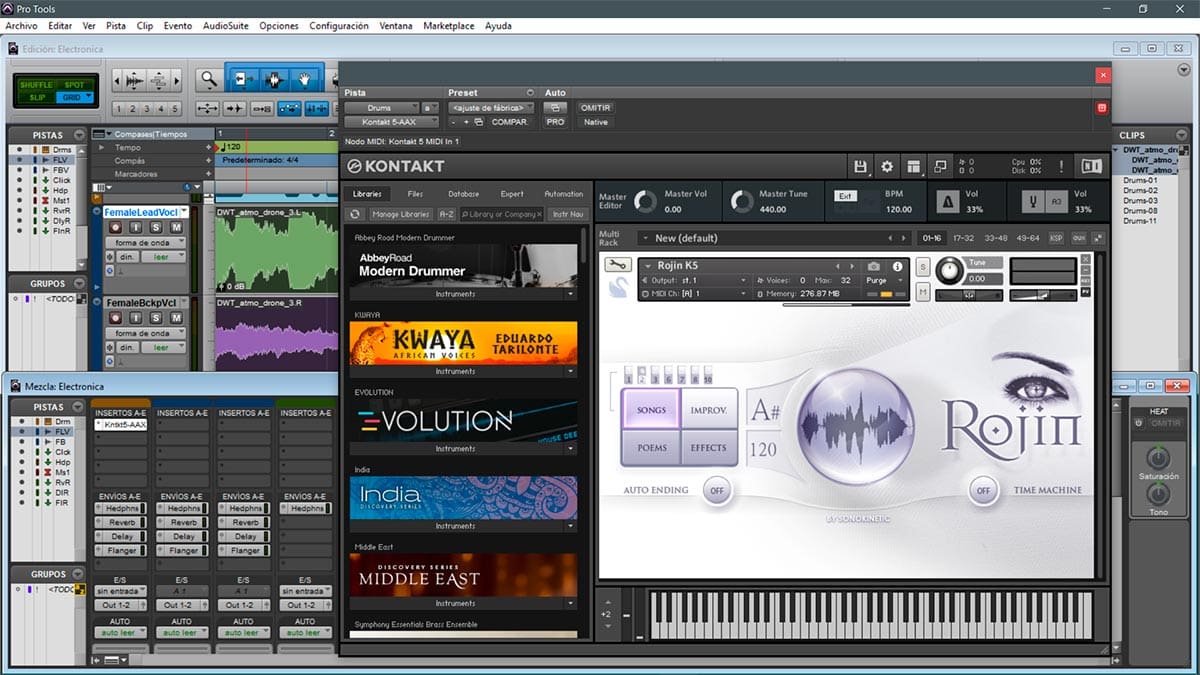Toggle AUTO ENDING off switch
Viewport: 1200px width, 675px height.
click(715, 490)
